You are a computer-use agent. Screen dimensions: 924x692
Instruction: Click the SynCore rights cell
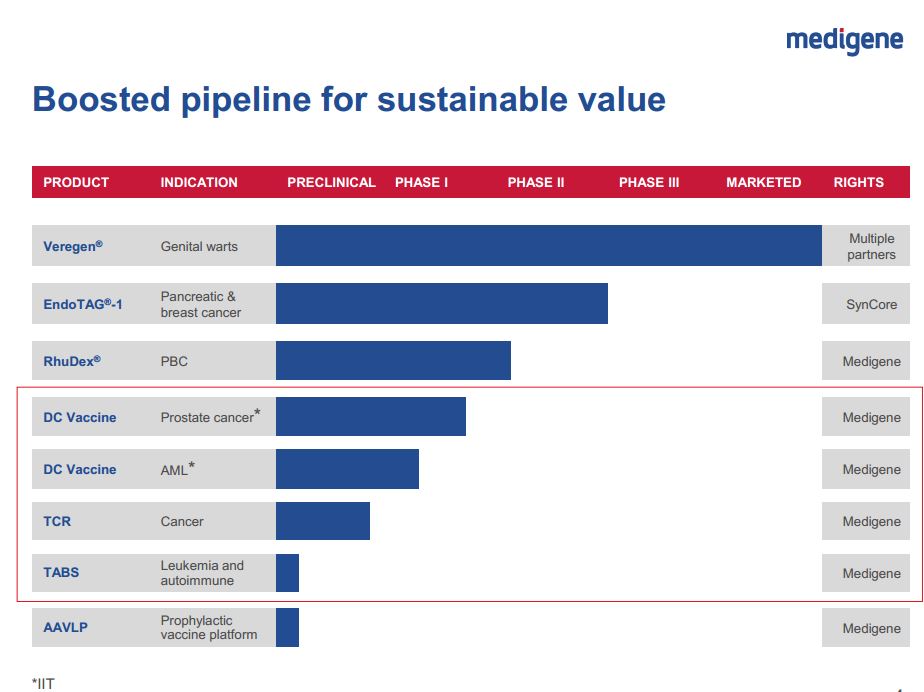(x=871, y=304)
